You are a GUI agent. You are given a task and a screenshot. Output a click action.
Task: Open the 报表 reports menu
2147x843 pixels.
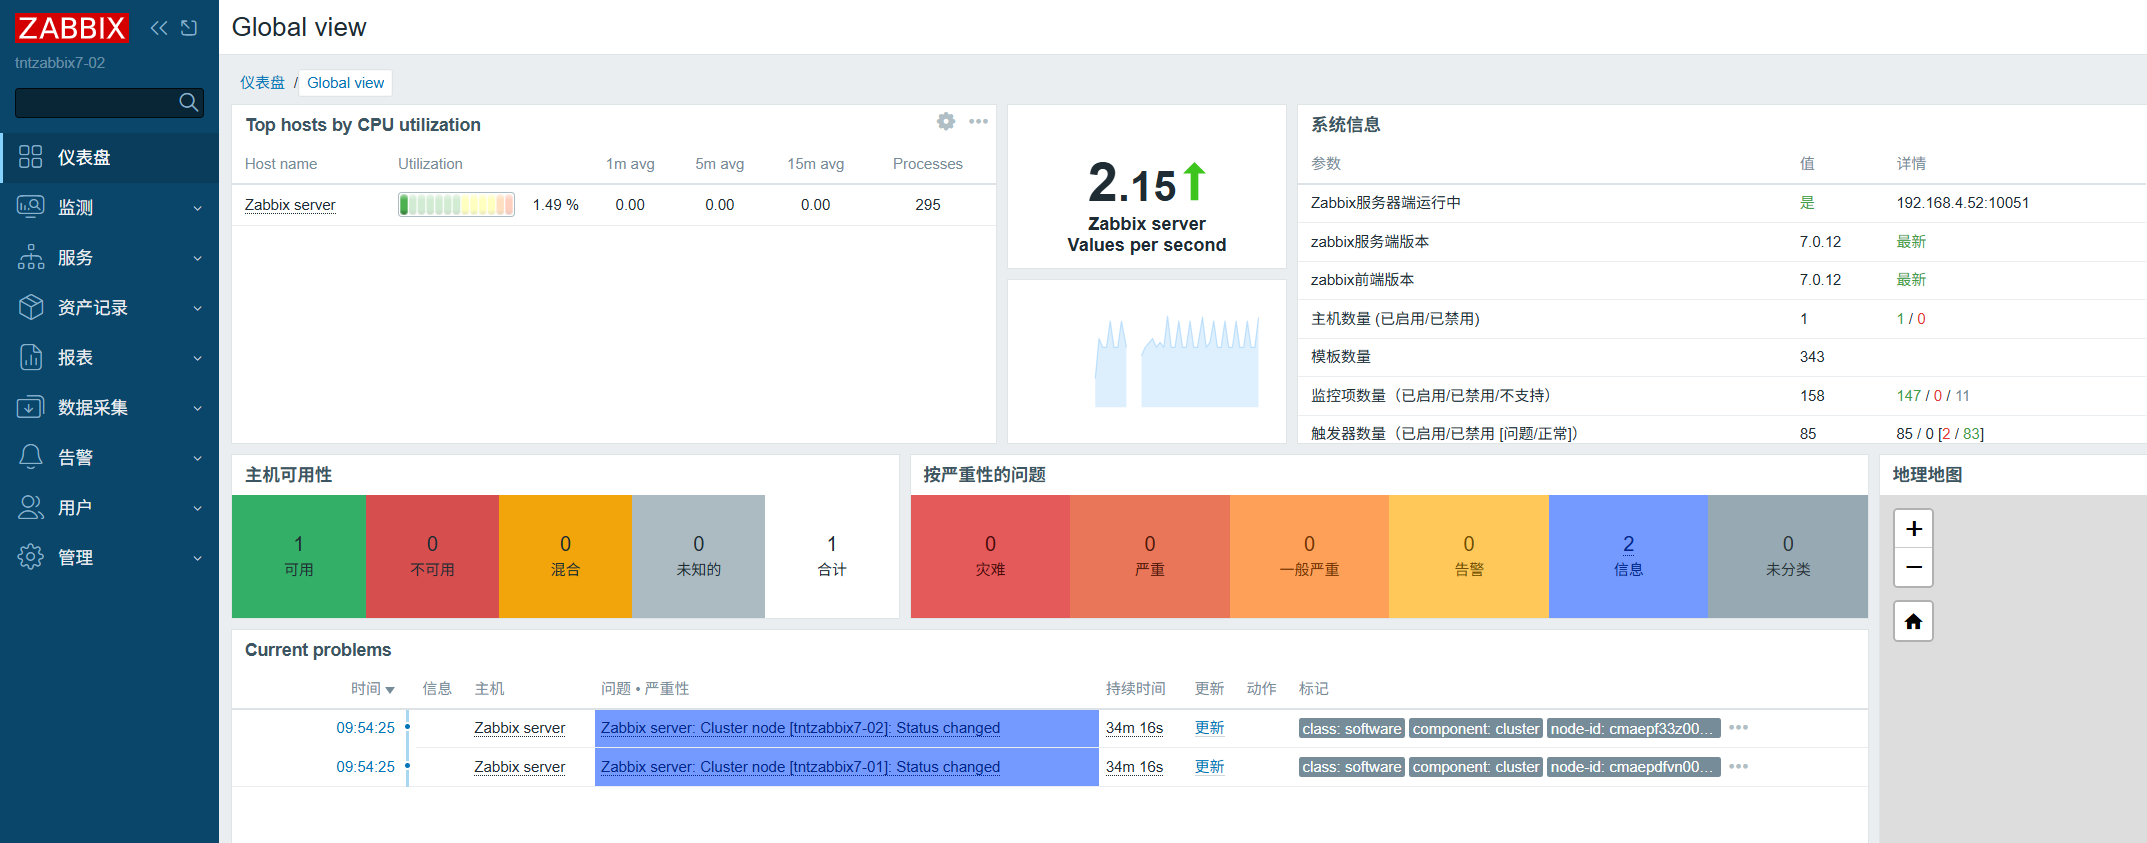coord(109,358)
